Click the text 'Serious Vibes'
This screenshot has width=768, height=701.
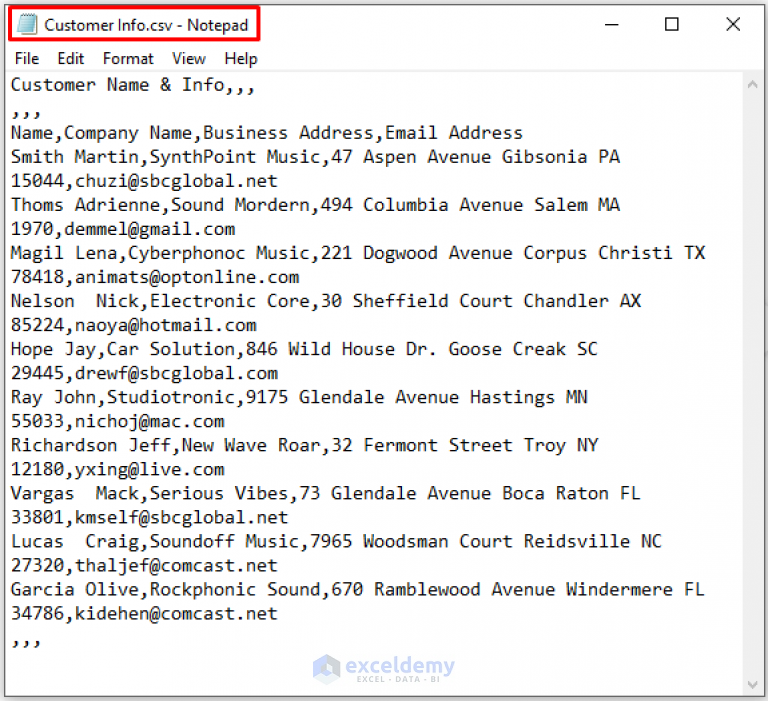pyautogui.click(x=219, y=493)
